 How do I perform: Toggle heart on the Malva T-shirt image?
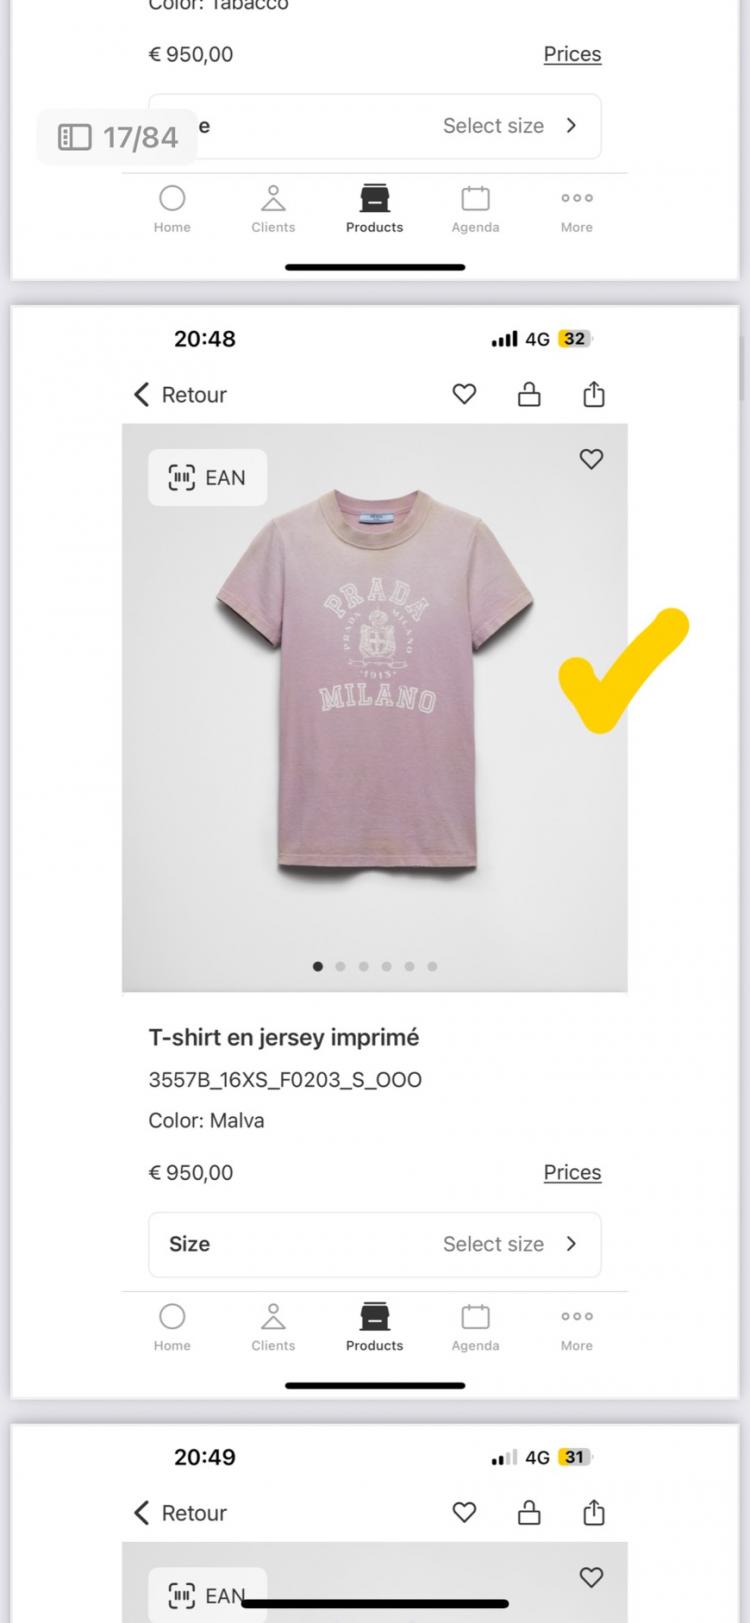point(591,459)
